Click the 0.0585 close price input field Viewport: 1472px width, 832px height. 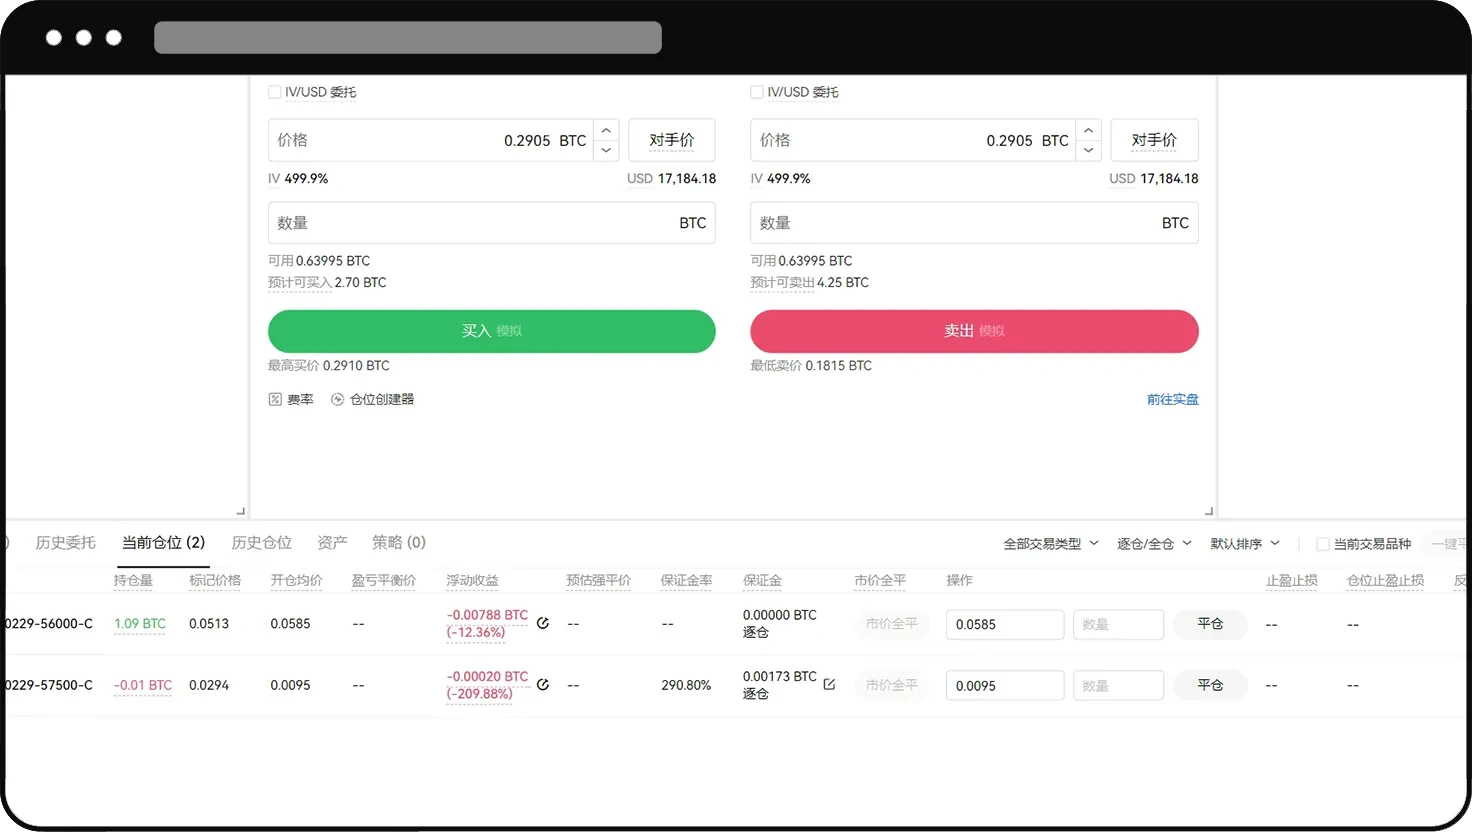(x=1004, y=624)
